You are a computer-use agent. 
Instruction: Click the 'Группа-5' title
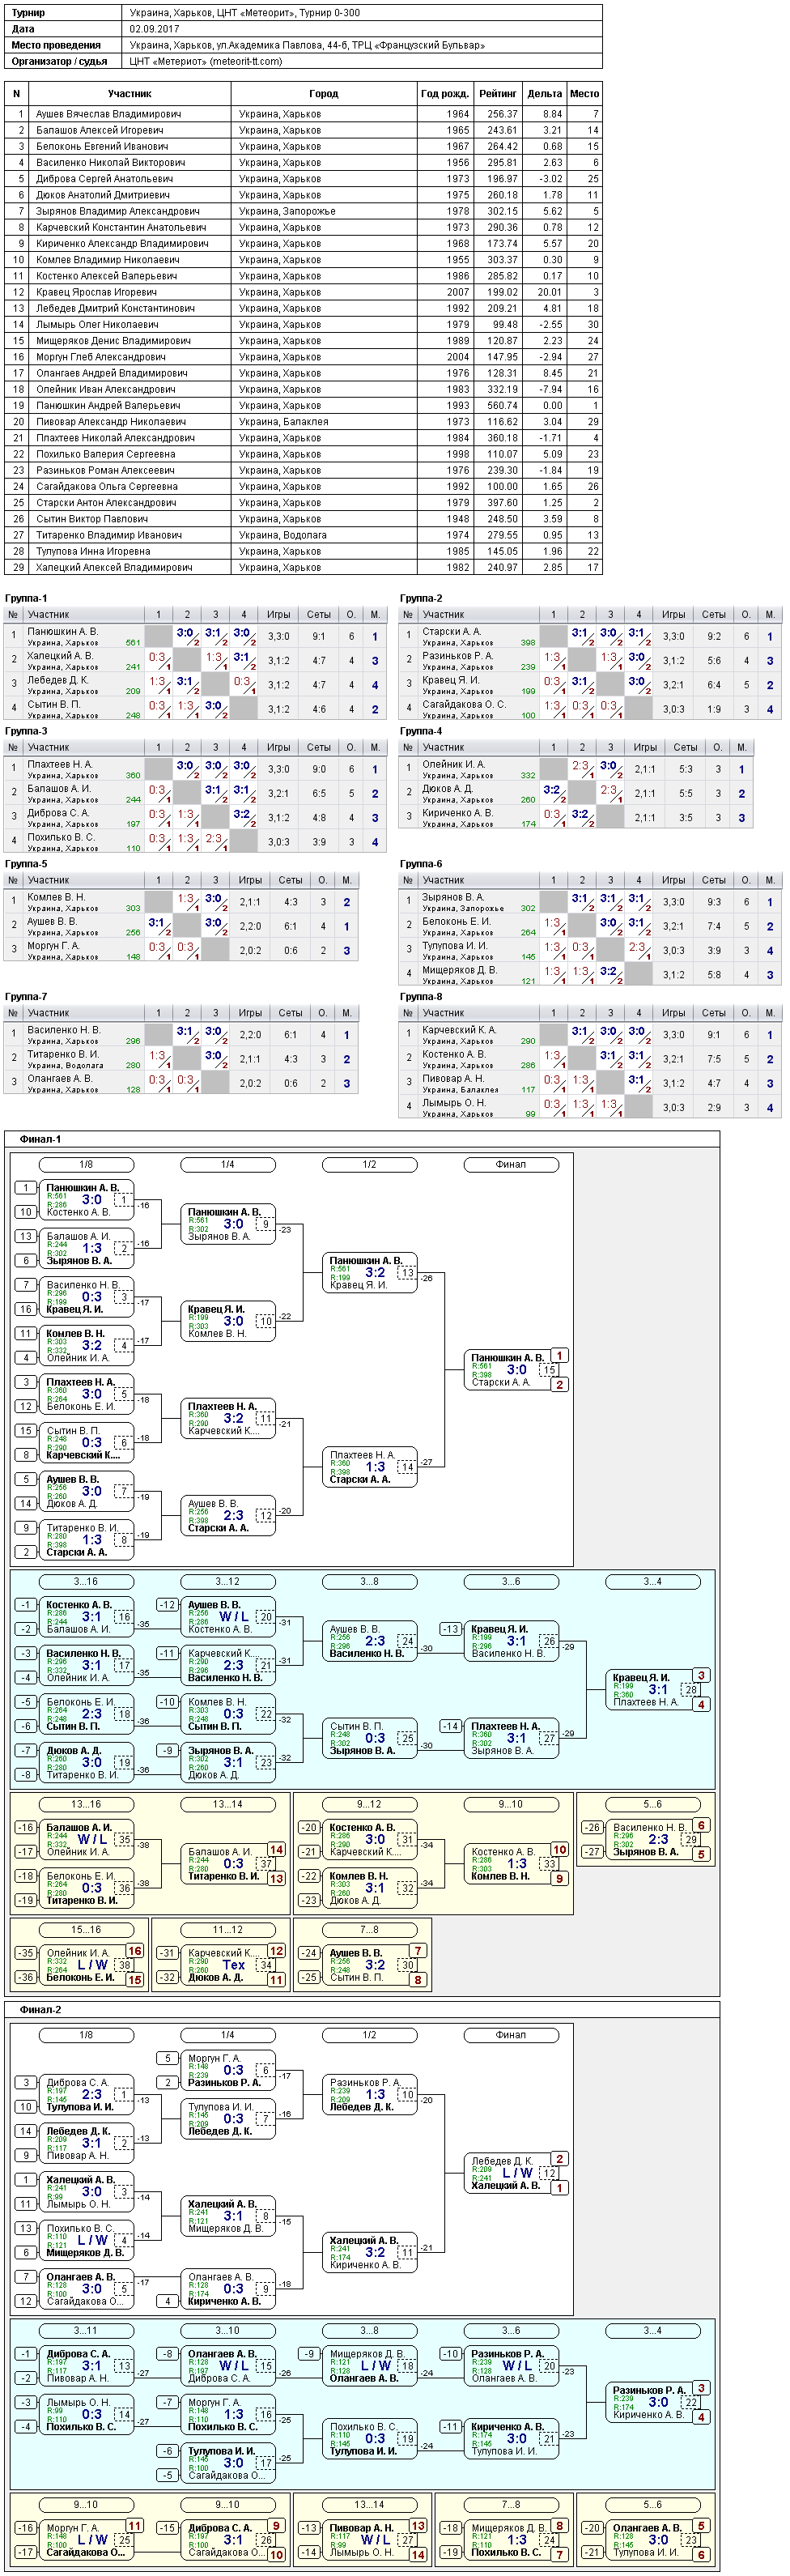pyautogui.click(x=26, y=864)
